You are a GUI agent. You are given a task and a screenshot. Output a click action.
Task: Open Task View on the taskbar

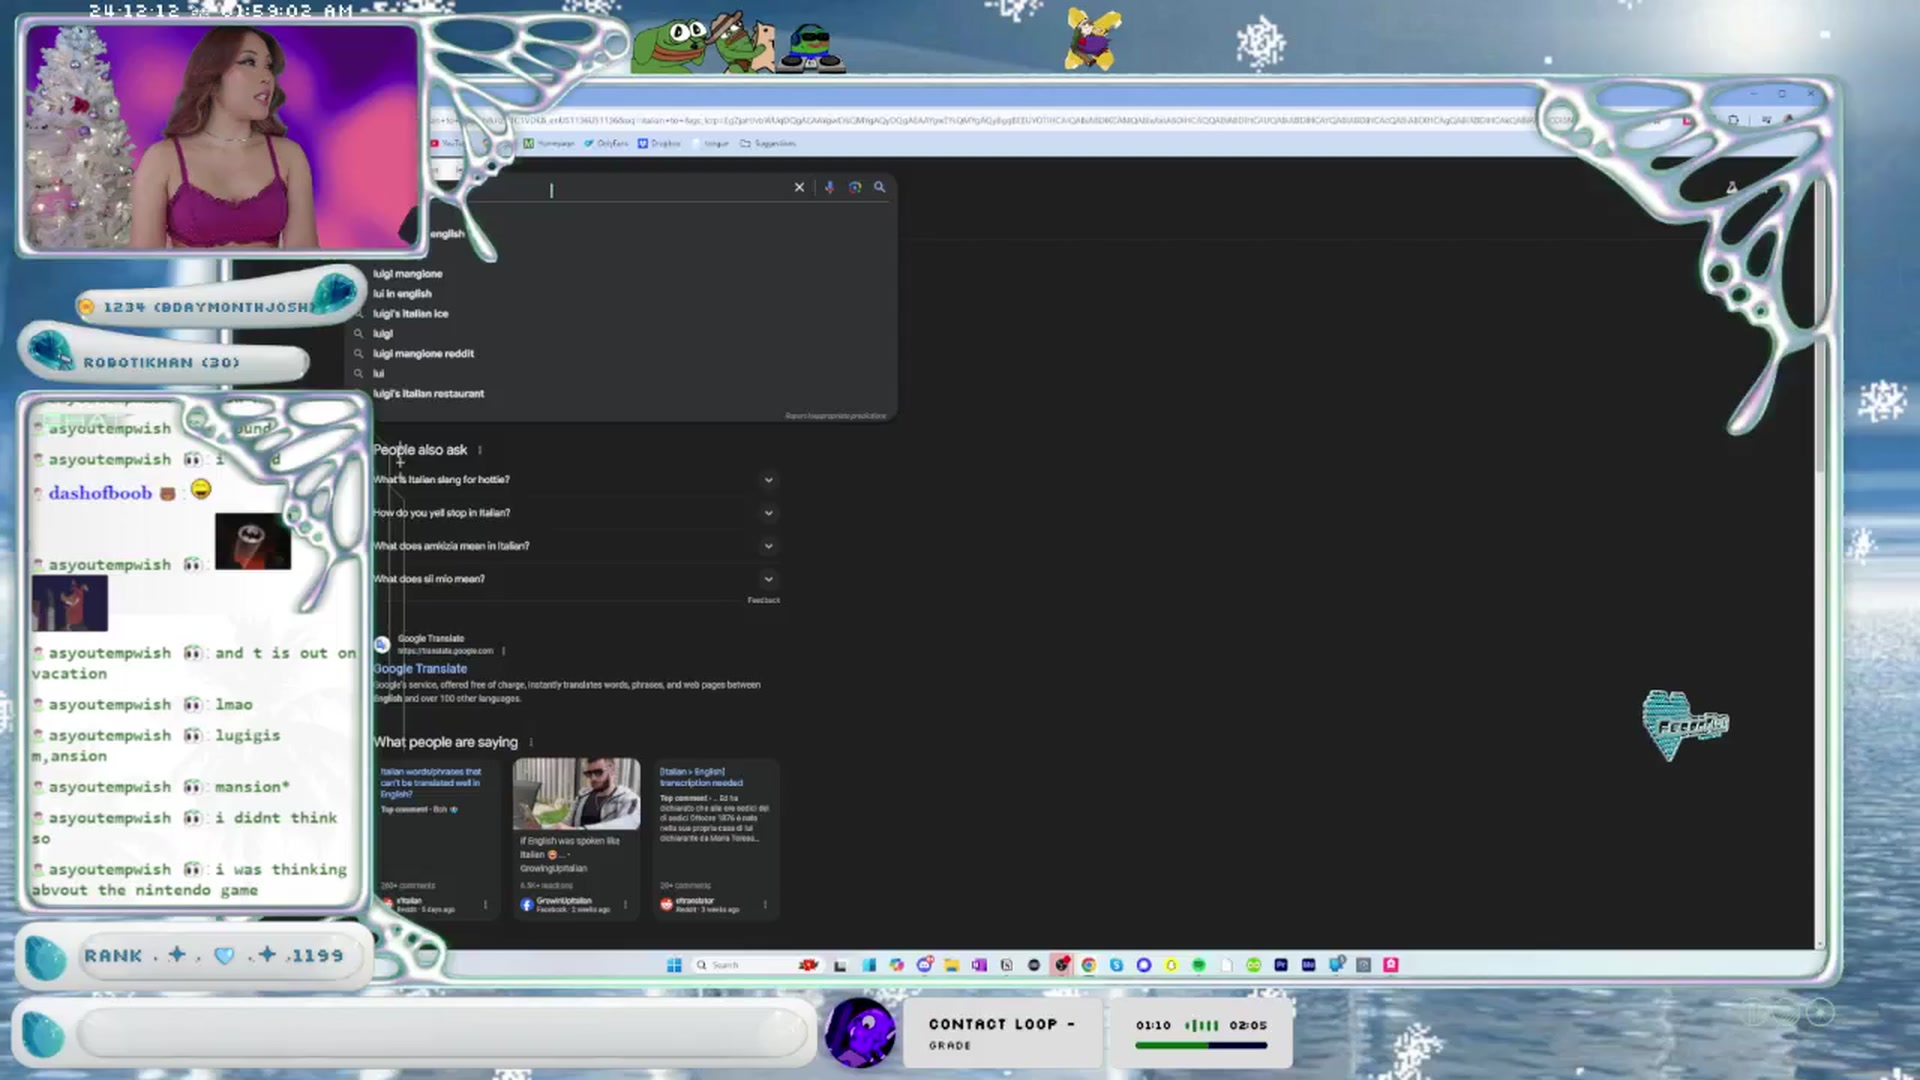point(841,965)
